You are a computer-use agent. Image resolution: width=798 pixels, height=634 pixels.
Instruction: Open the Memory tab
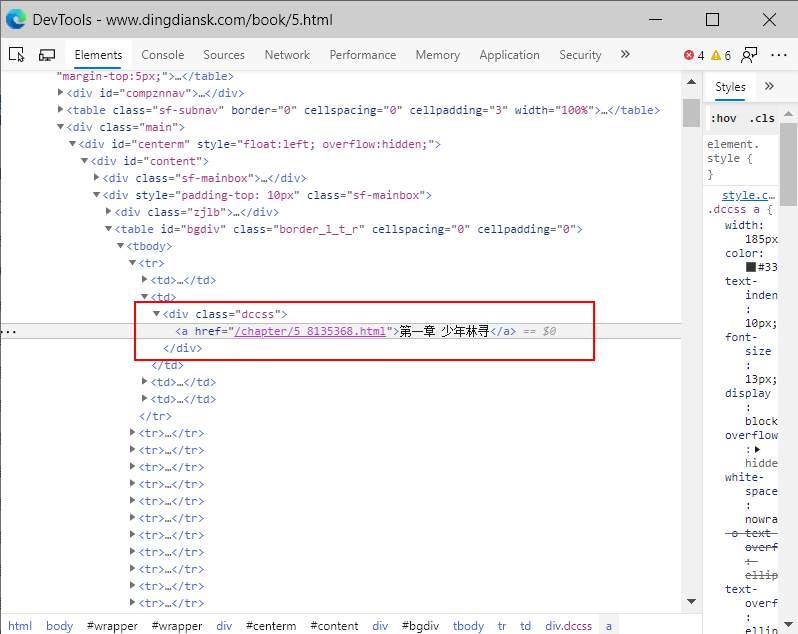[x=438, y=54]
